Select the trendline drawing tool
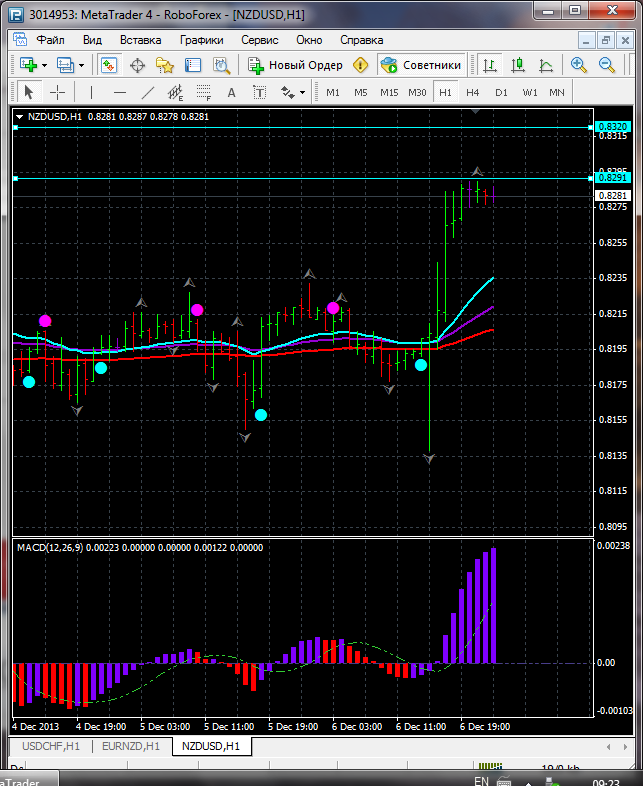643x786 pixels. point(148,92)
